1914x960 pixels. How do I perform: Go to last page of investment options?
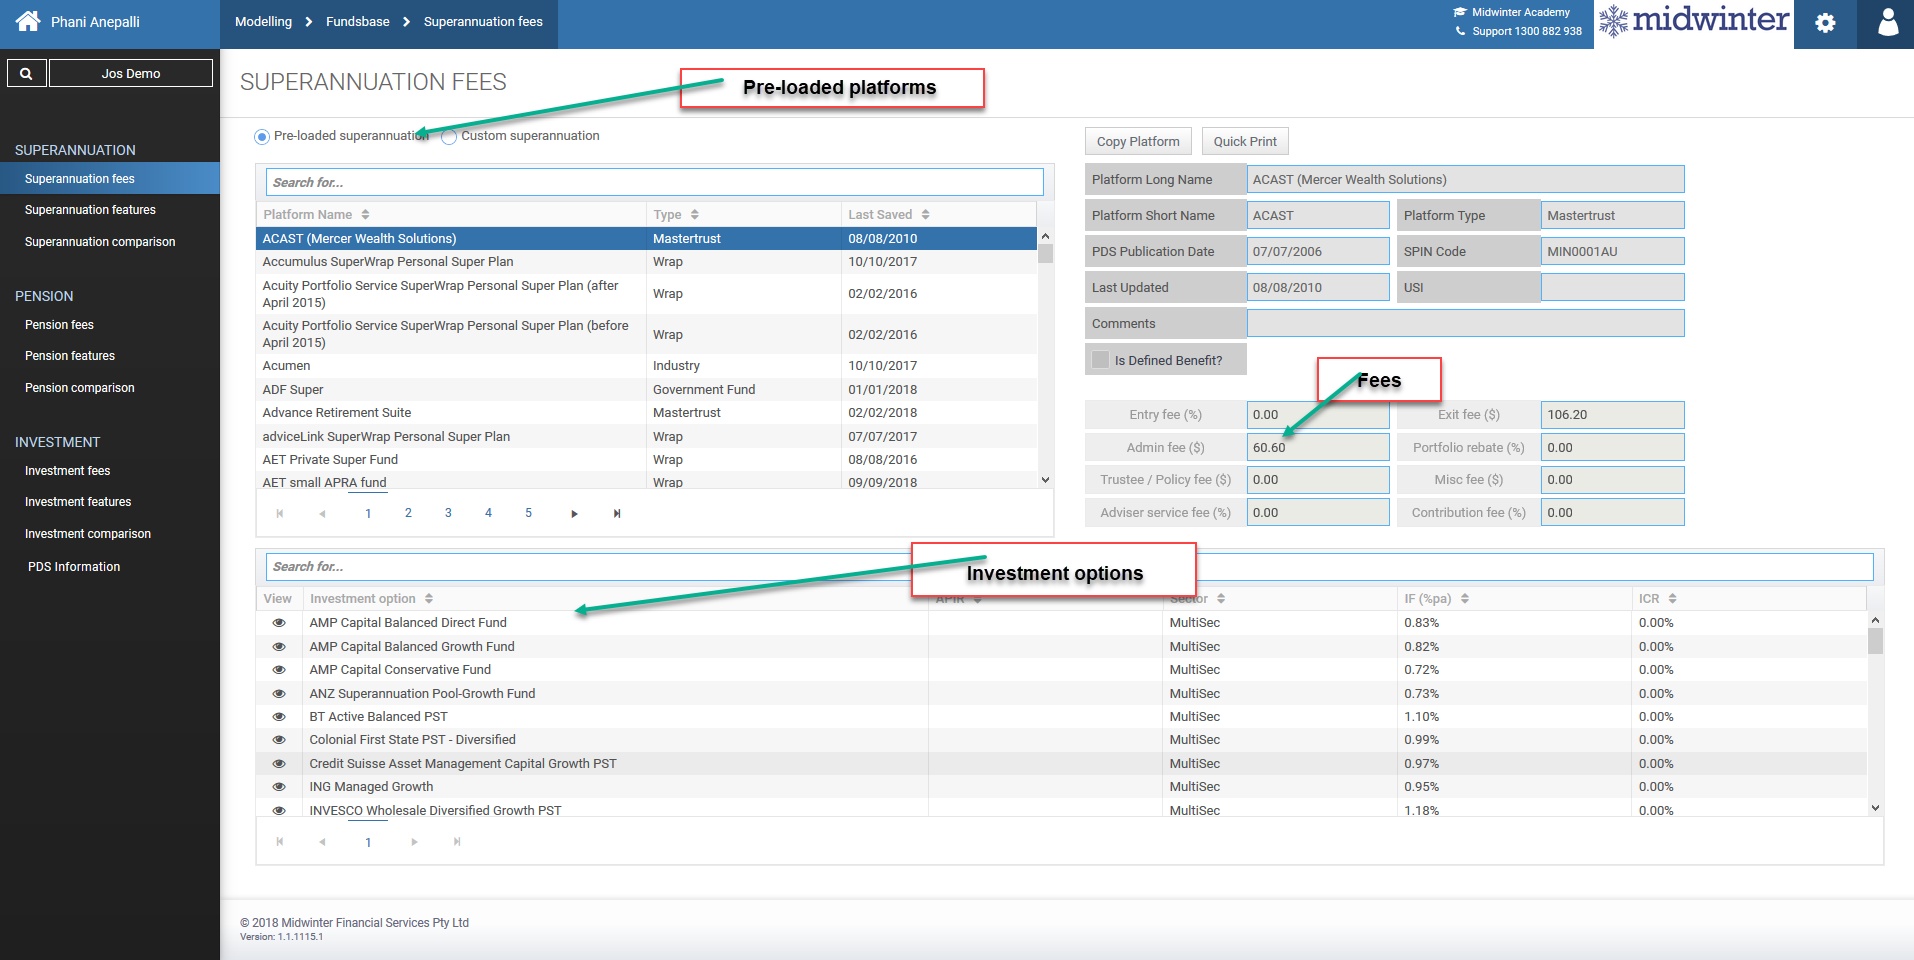click(x=457, y=842)
